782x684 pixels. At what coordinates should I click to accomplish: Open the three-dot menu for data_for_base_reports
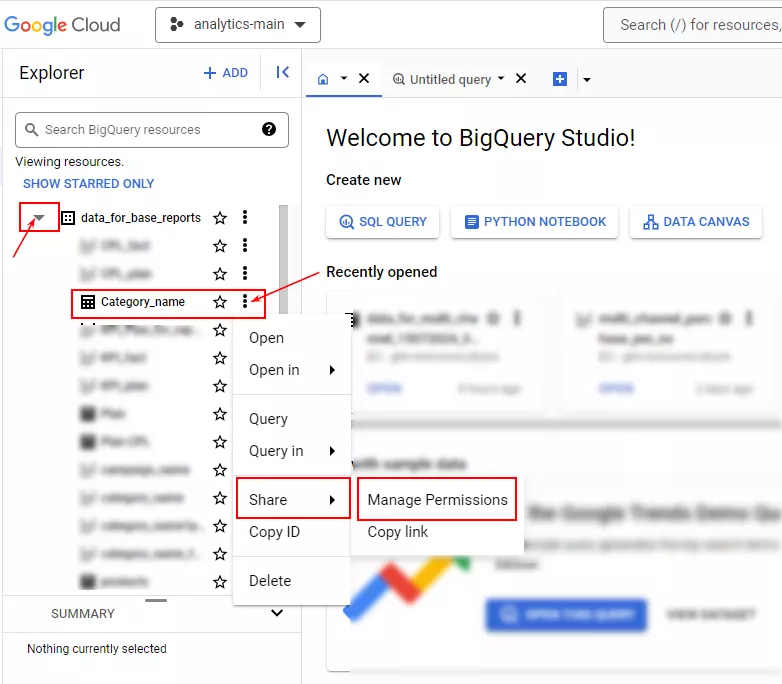click(244, 217)
